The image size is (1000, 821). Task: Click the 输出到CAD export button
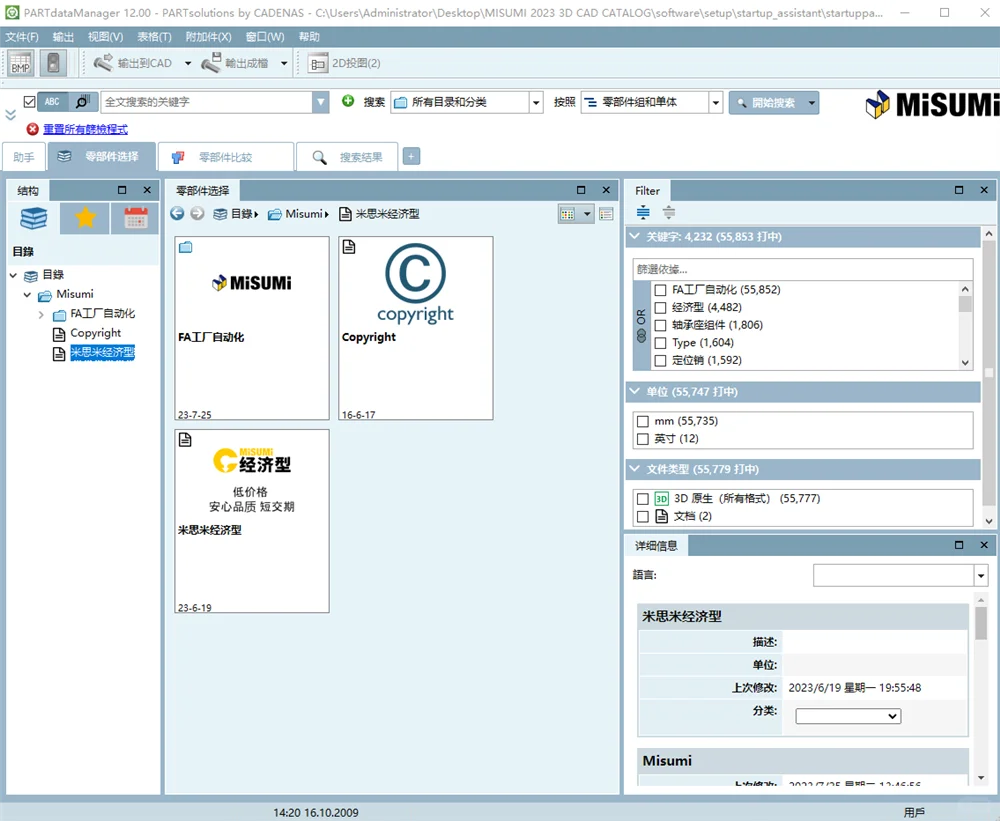click(x=133, y=63)
